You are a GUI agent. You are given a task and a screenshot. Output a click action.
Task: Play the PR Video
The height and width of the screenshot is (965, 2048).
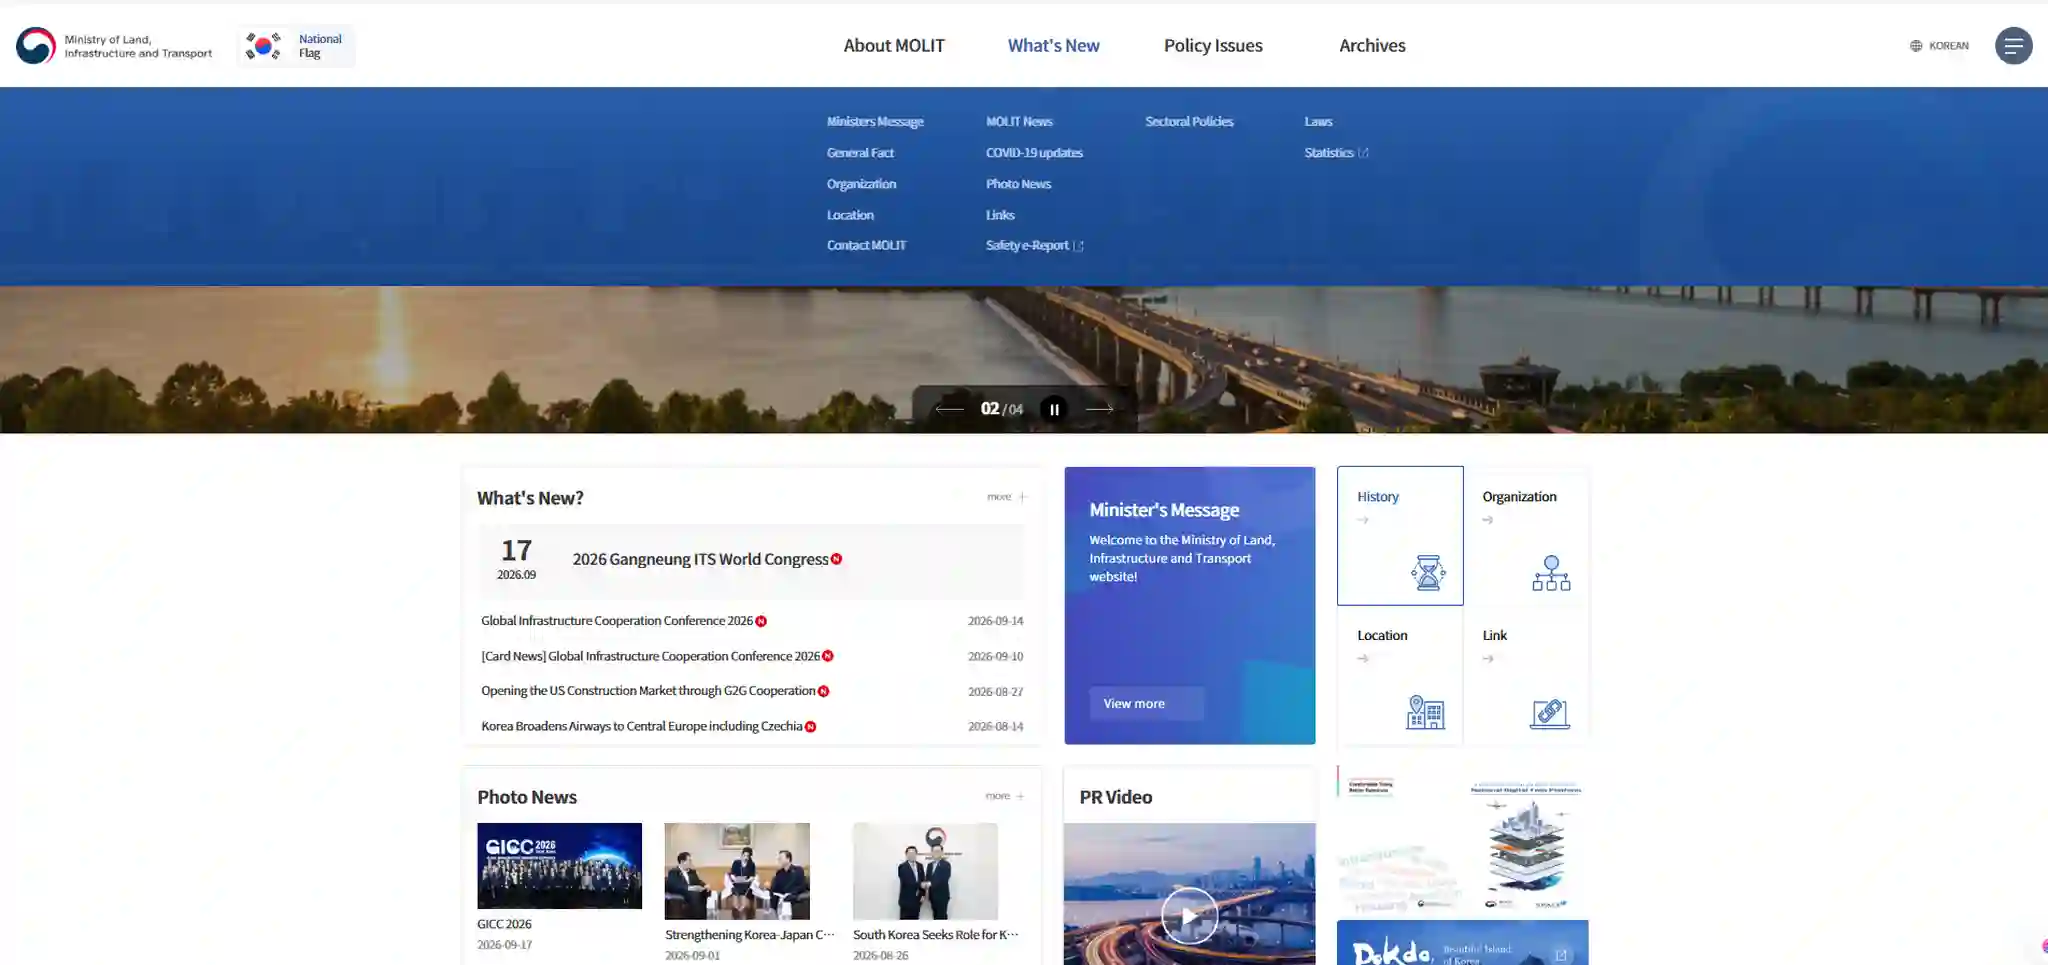[x=1189, y=915]
